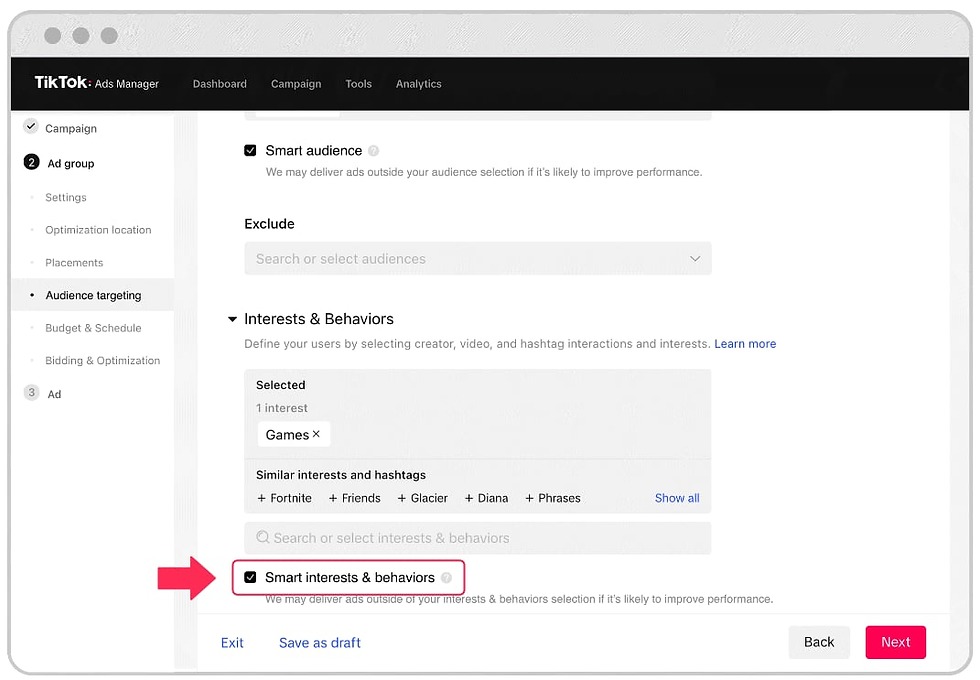Show all similar interests and hashtags

pyautogui.click(x=677, y=498)
